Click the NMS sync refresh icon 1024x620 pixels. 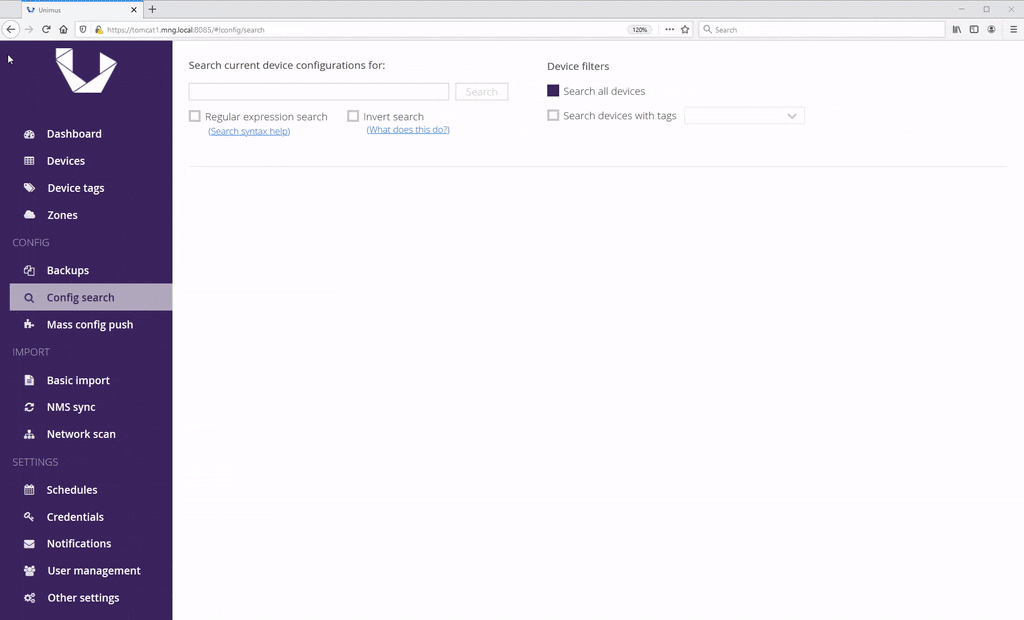pyautogui.click(x=29, y=407)
